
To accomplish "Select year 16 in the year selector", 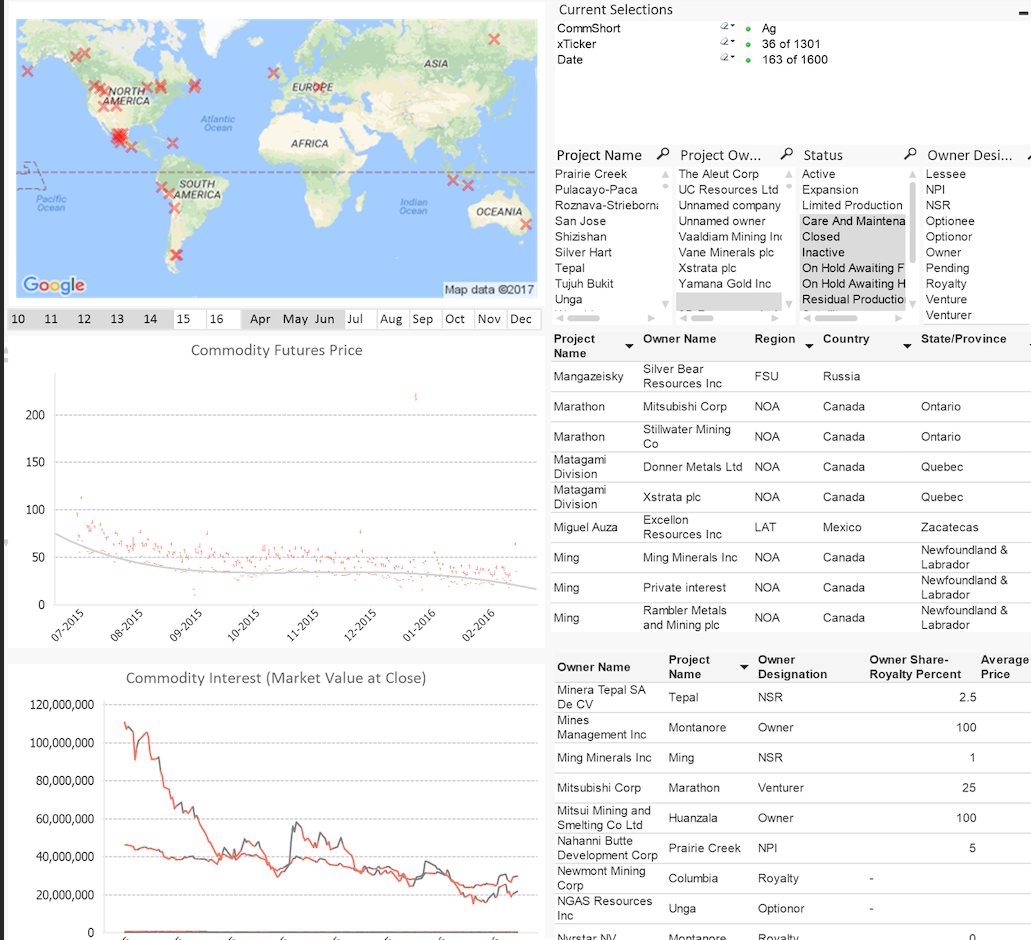I will tap(216, 319).
